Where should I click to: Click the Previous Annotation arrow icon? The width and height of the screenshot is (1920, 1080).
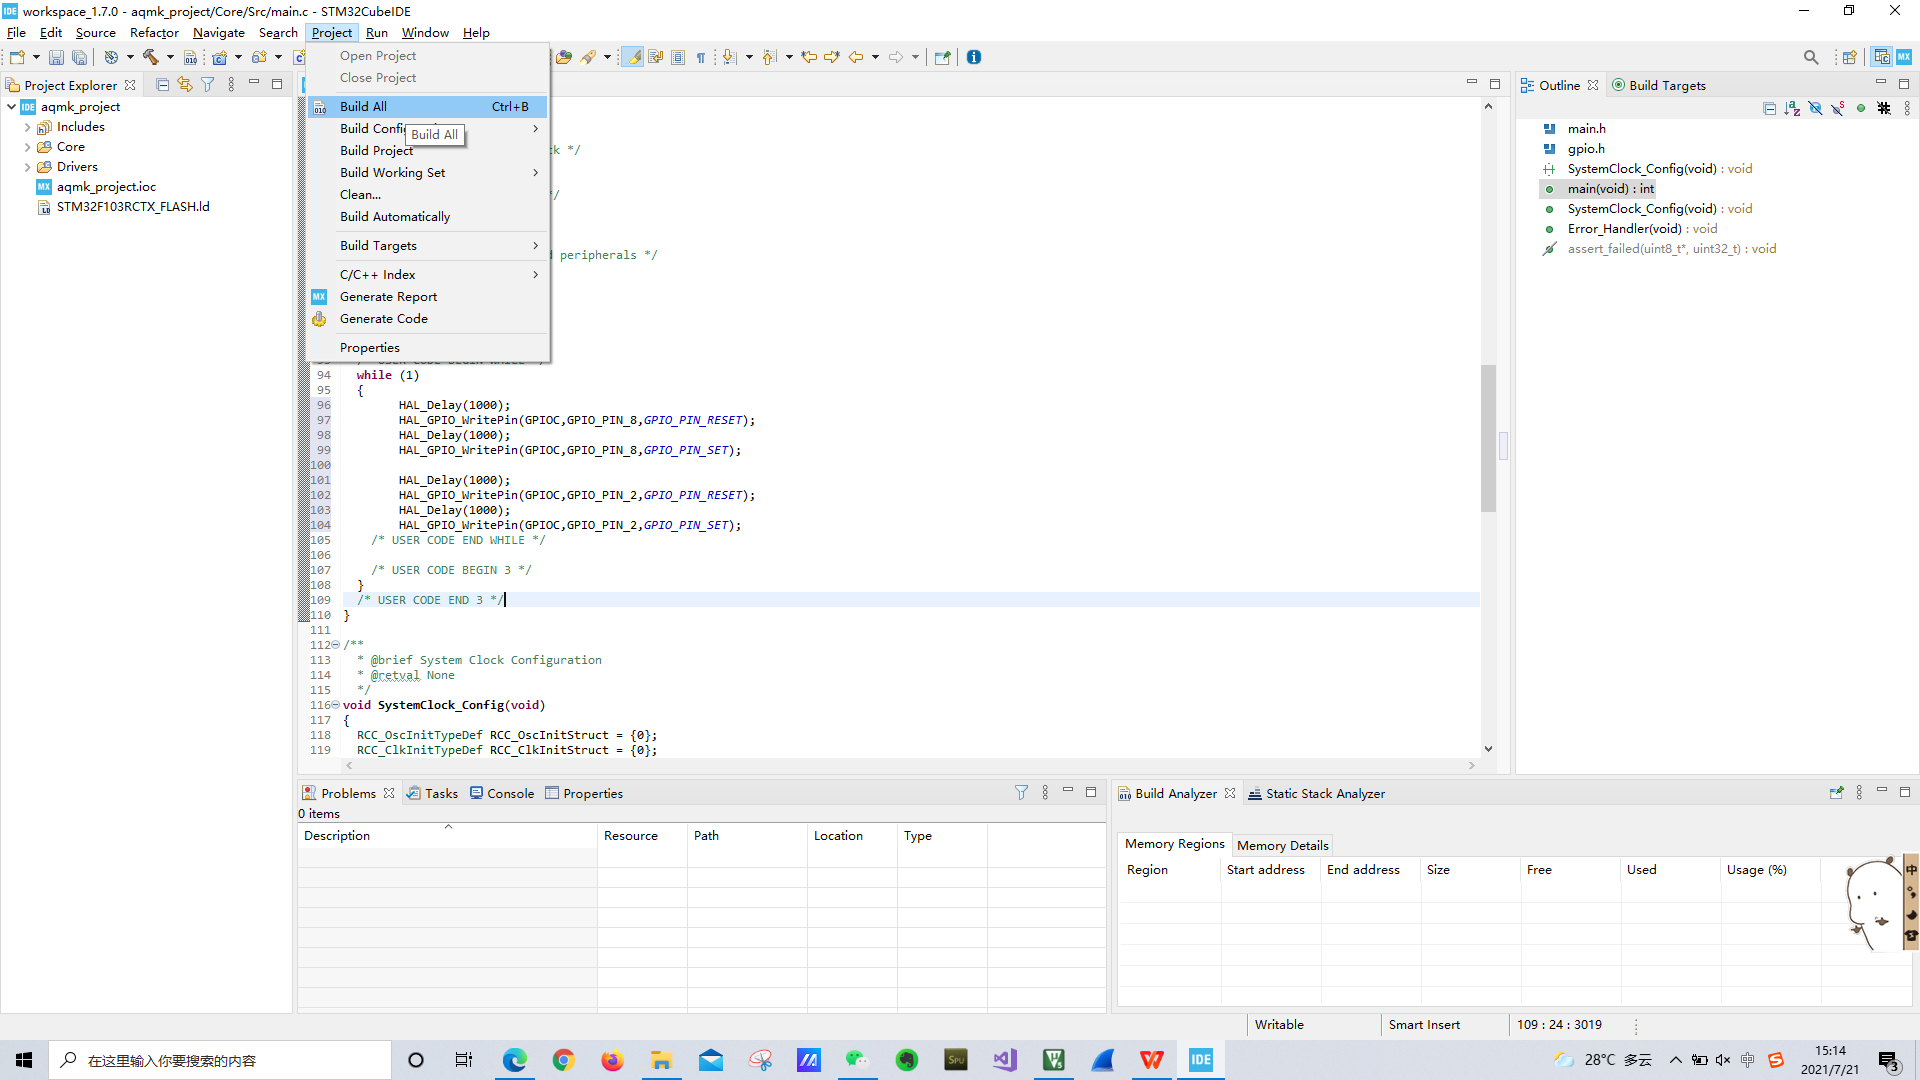coord(769,57)
